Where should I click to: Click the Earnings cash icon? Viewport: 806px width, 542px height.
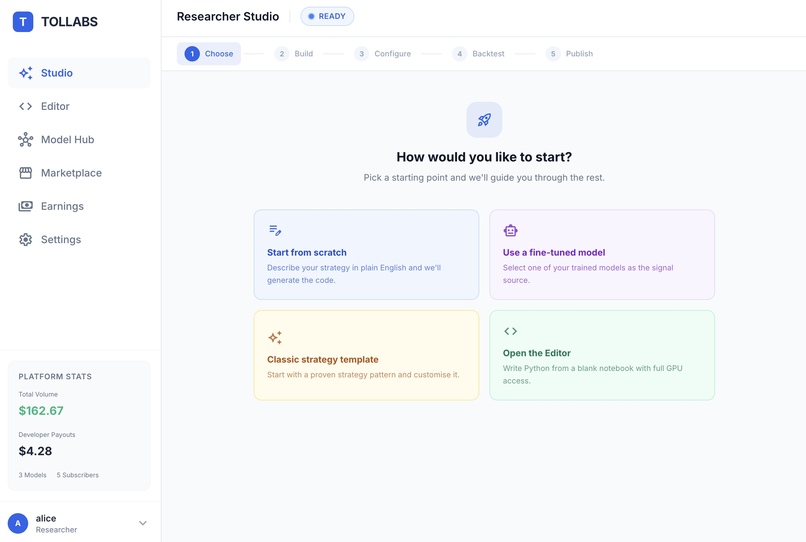pyautogui.click(x=26, y=206)
